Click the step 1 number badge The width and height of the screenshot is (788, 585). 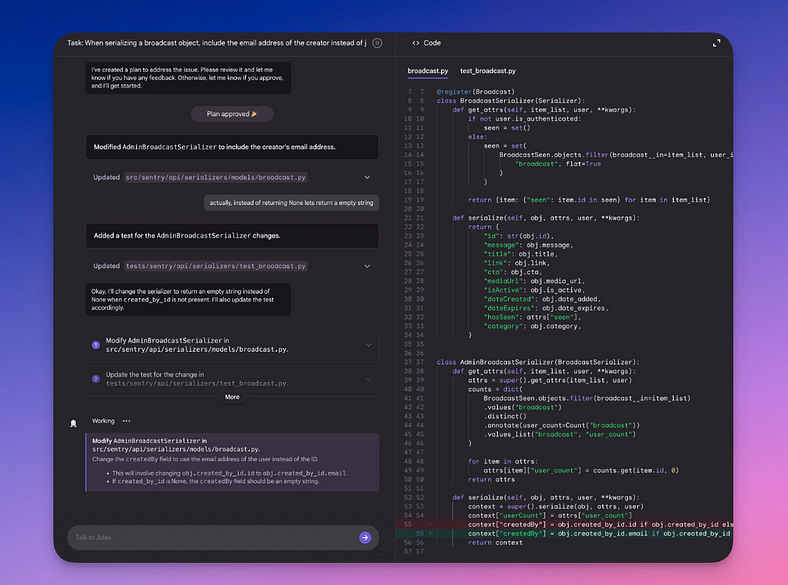tap(96, 345)
